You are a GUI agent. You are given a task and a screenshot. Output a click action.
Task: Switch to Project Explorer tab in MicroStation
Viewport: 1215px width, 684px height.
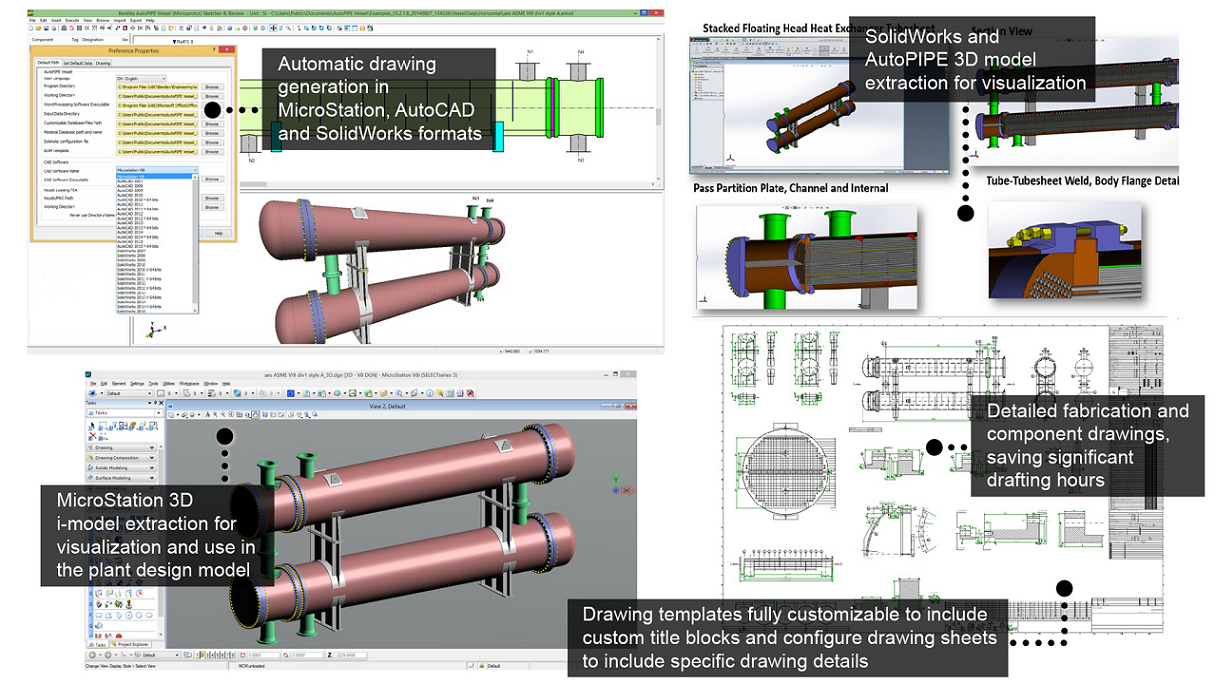(131, 645)
